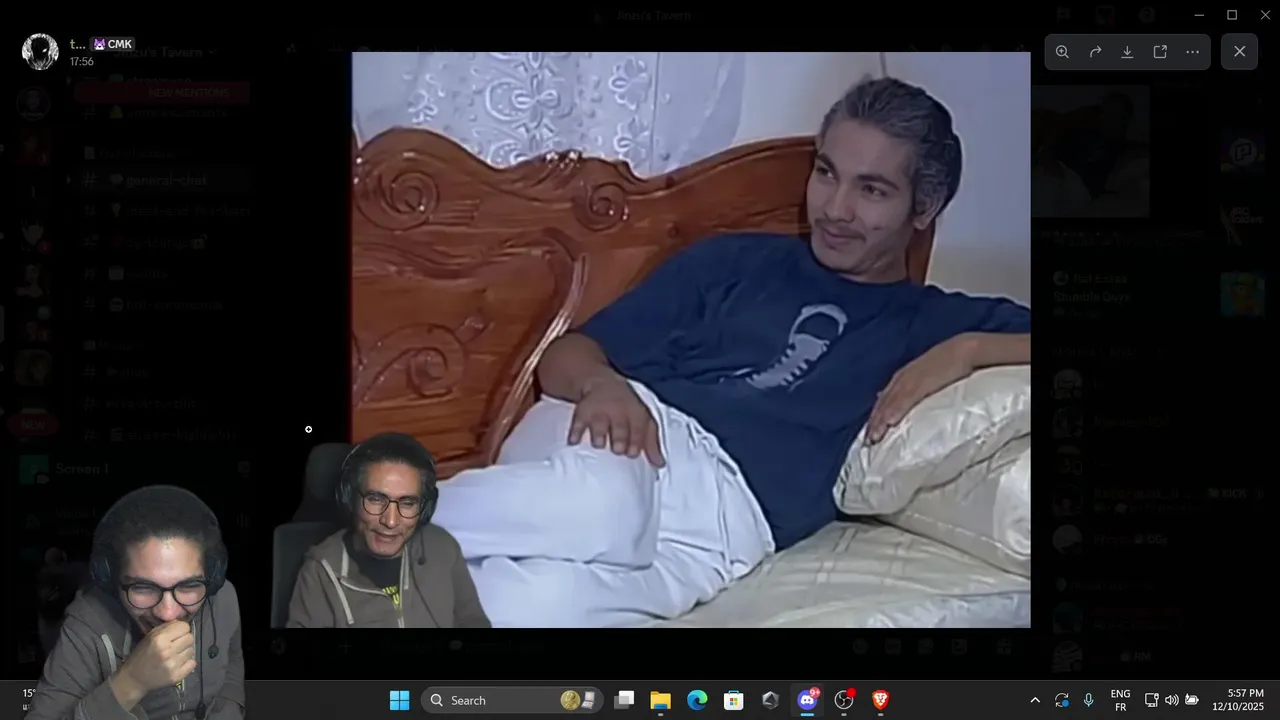Click the poster's avatar in viewer header
The width and height of the screenshot is (1280, 720).
(x=40, y=52)
